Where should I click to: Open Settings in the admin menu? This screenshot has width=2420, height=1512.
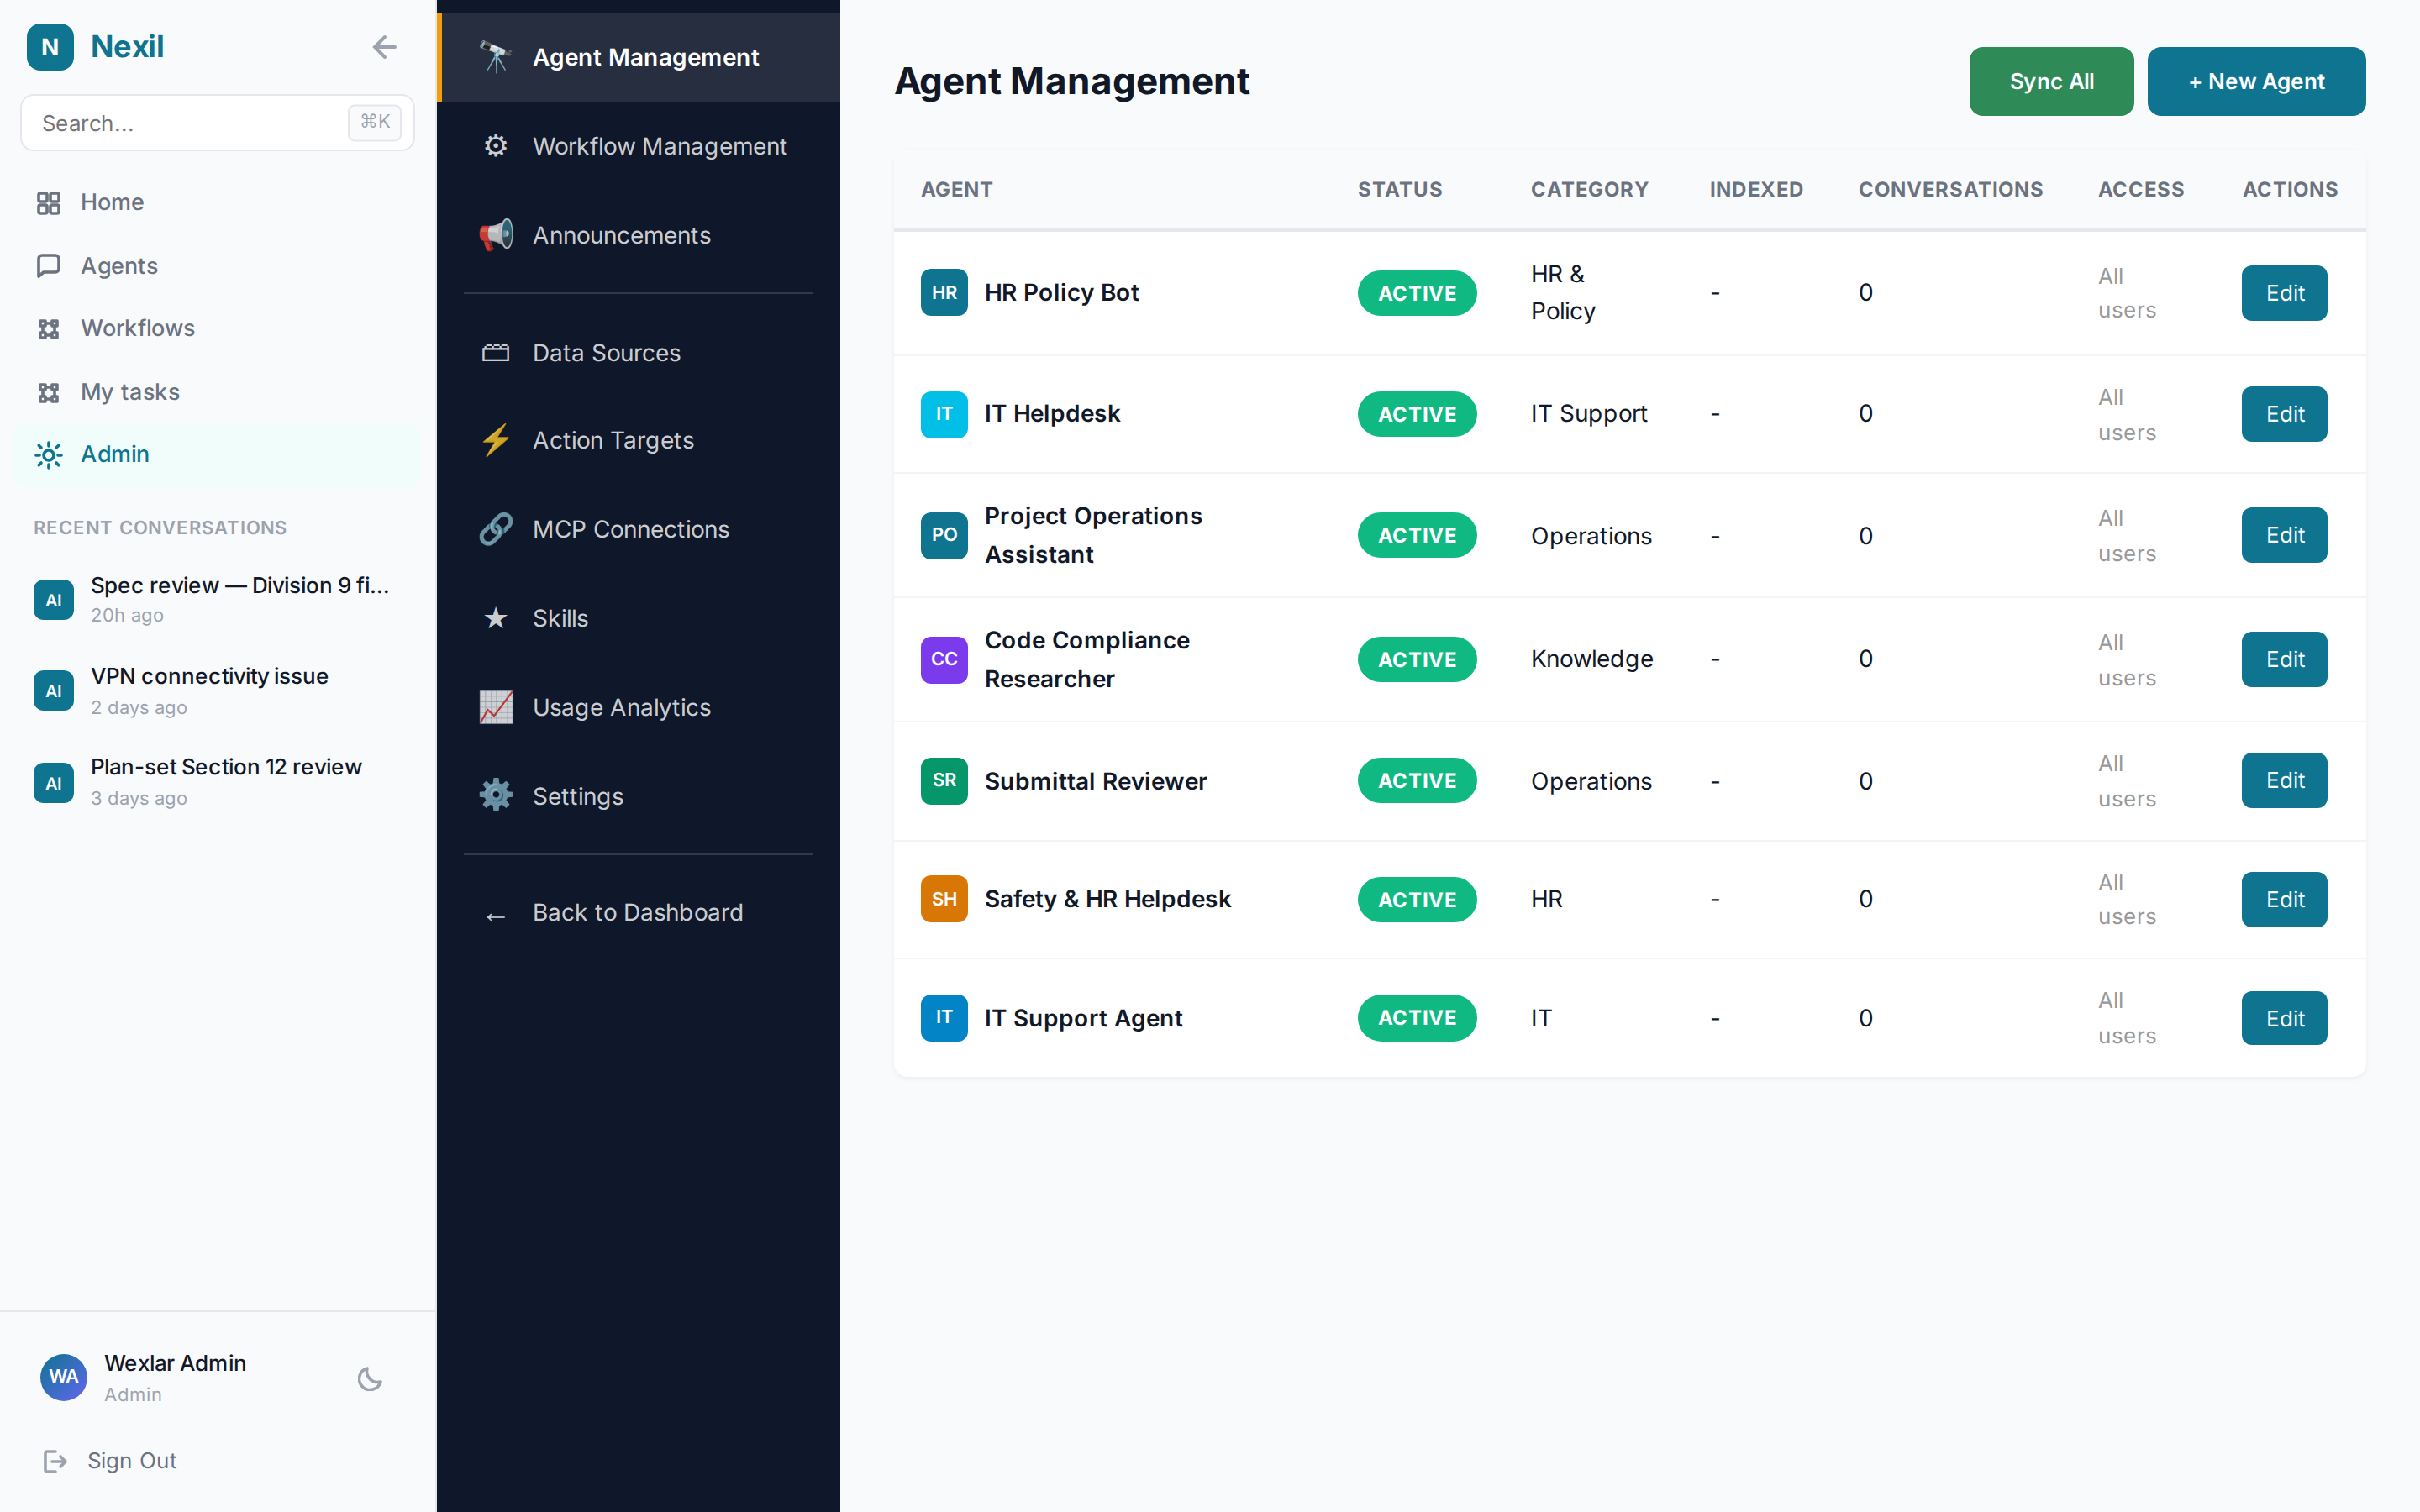click(x=639, y=796)
